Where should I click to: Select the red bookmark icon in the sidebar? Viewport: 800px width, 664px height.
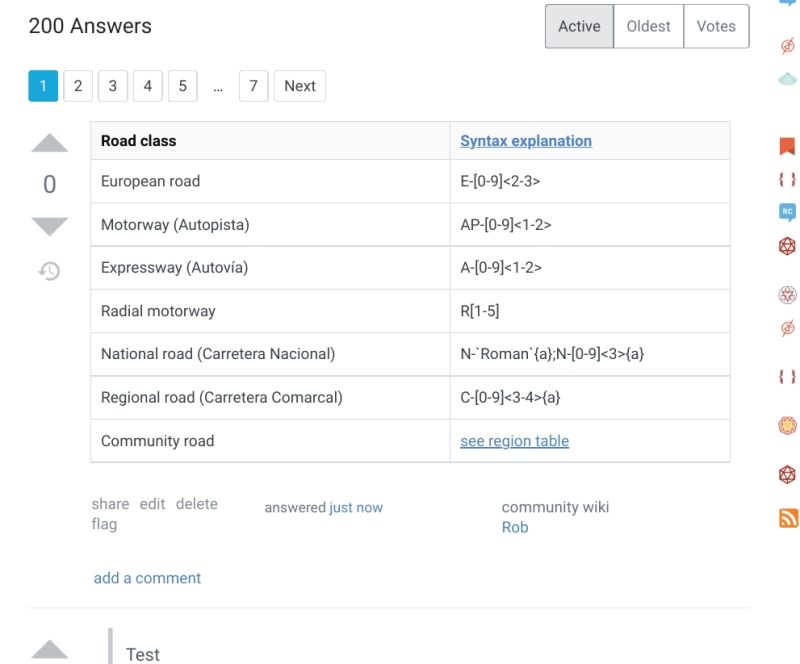pyautogui.click(x=787, y=146)
